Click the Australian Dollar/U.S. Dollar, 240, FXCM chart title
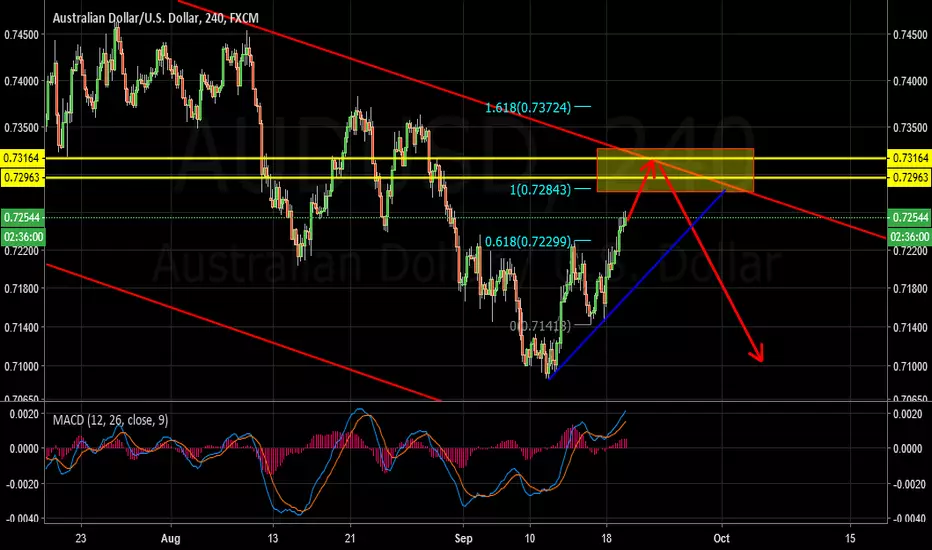This screenshot has width=932, height=550. coord(156,18)
